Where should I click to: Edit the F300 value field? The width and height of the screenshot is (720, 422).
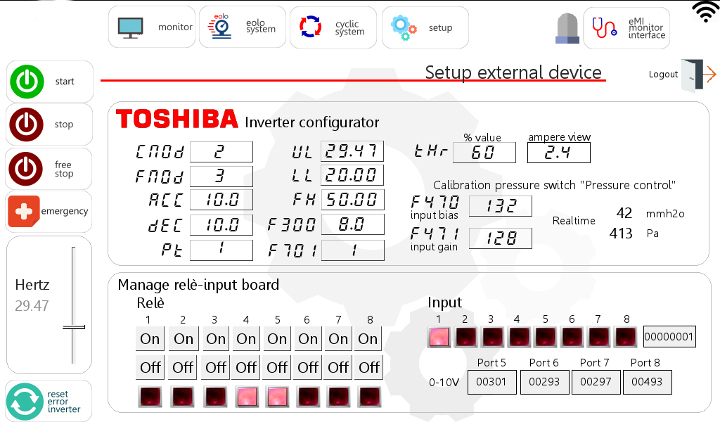[352, 225]
